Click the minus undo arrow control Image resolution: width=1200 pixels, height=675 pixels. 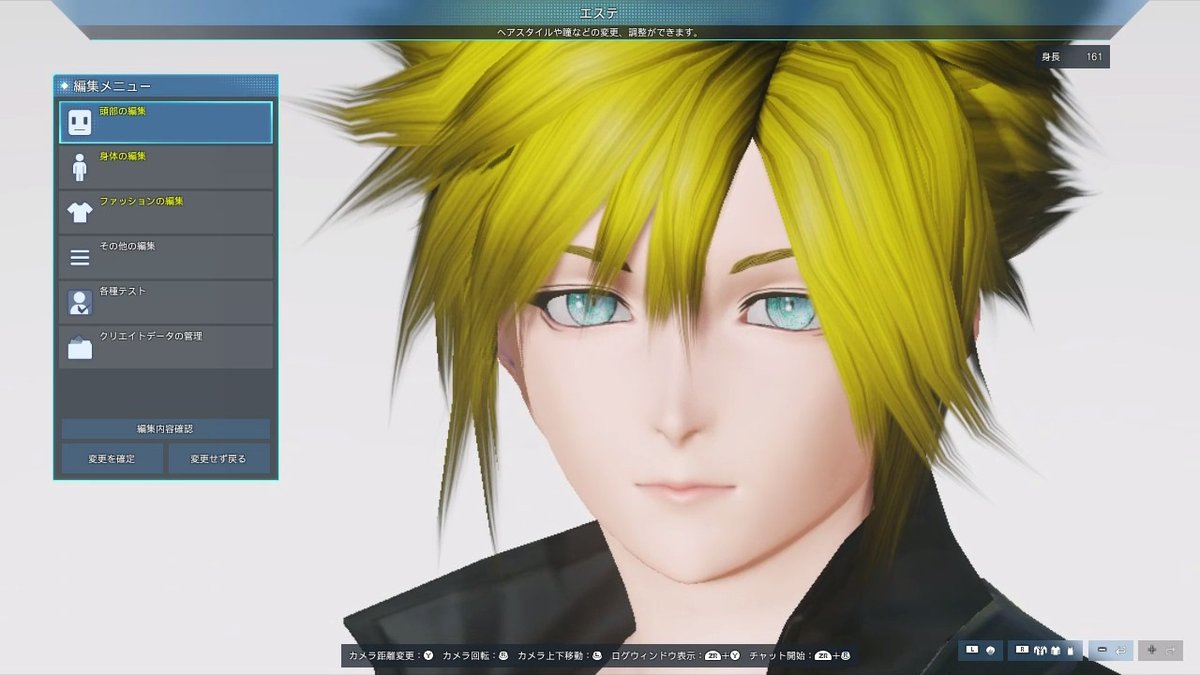click(x=1110, y=650)
